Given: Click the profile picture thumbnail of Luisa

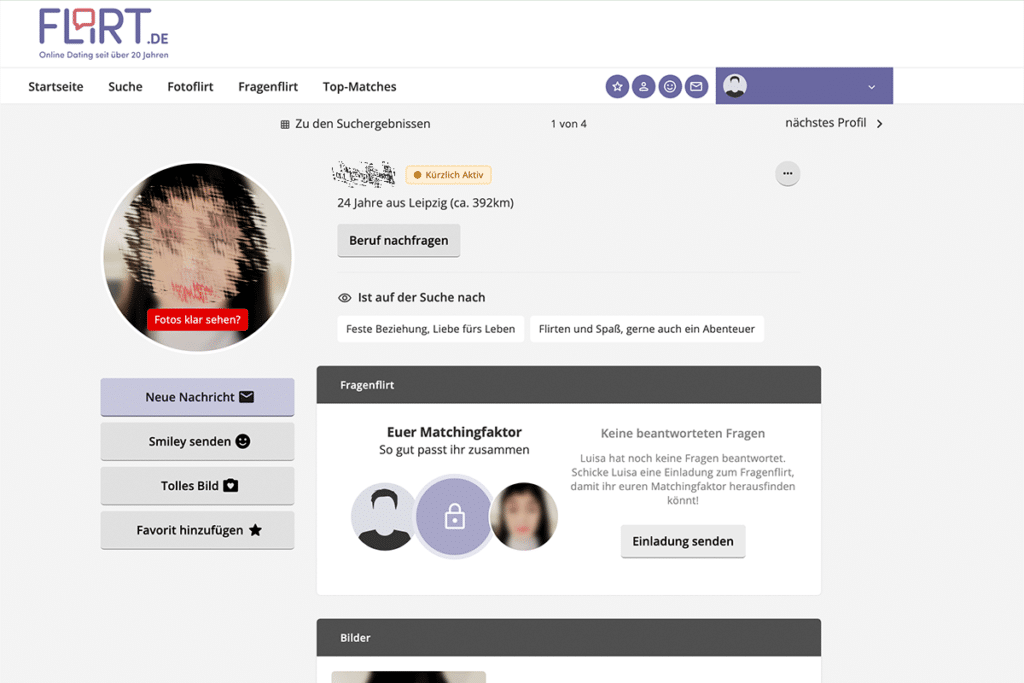Looking at the screenshot, I should [523, 516].
